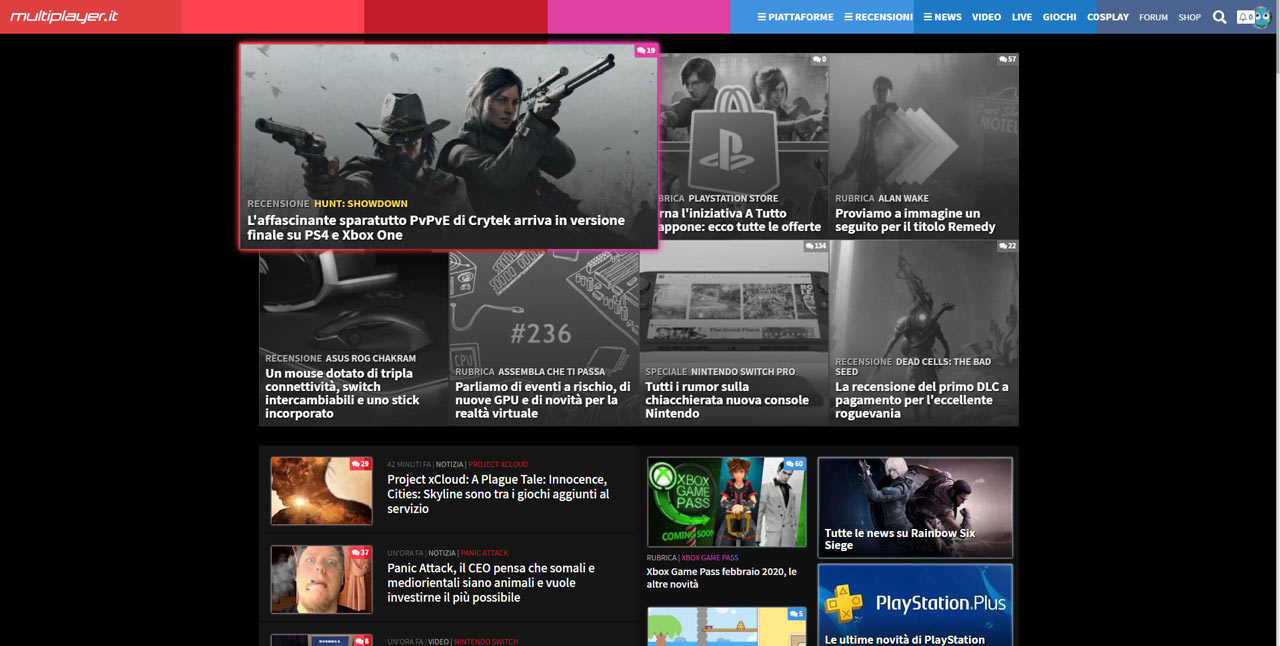Open the Shop link
Screen dimensions: 1280x646
pos(1189,17)
